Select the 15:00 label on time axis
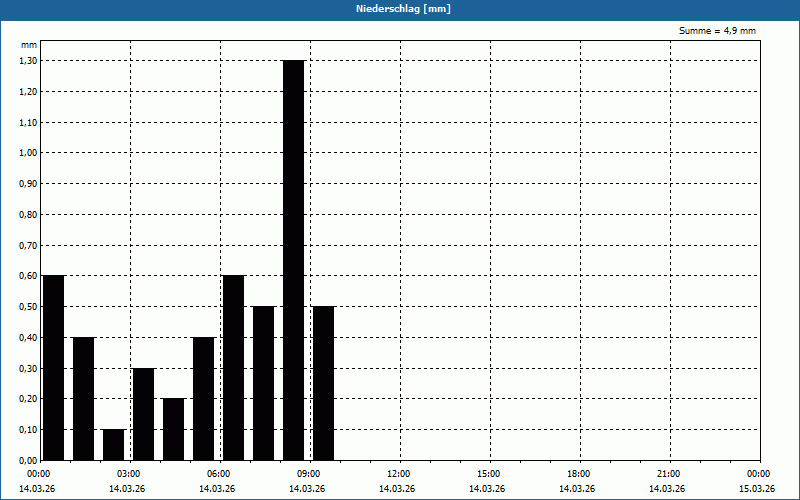This screenshot has height=500, width=800. [488, 474]
